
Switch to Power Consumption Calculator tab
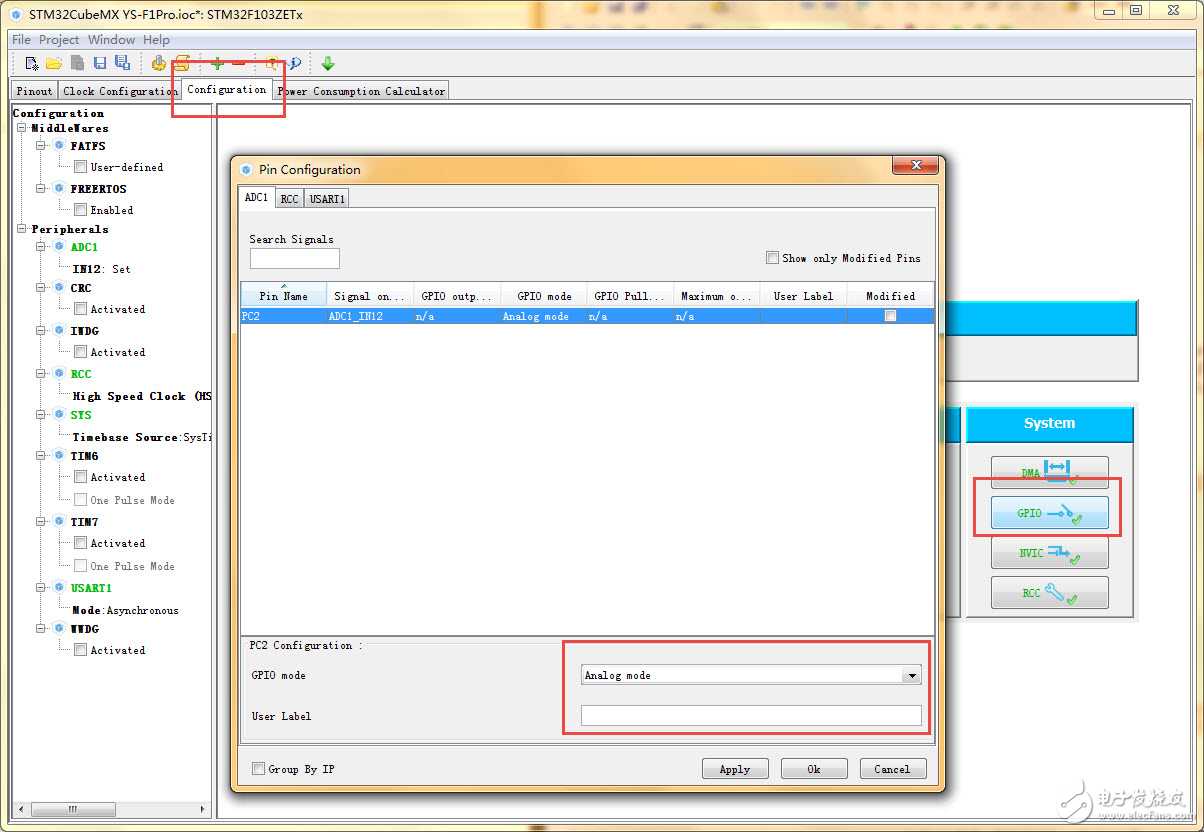point(361,91)
